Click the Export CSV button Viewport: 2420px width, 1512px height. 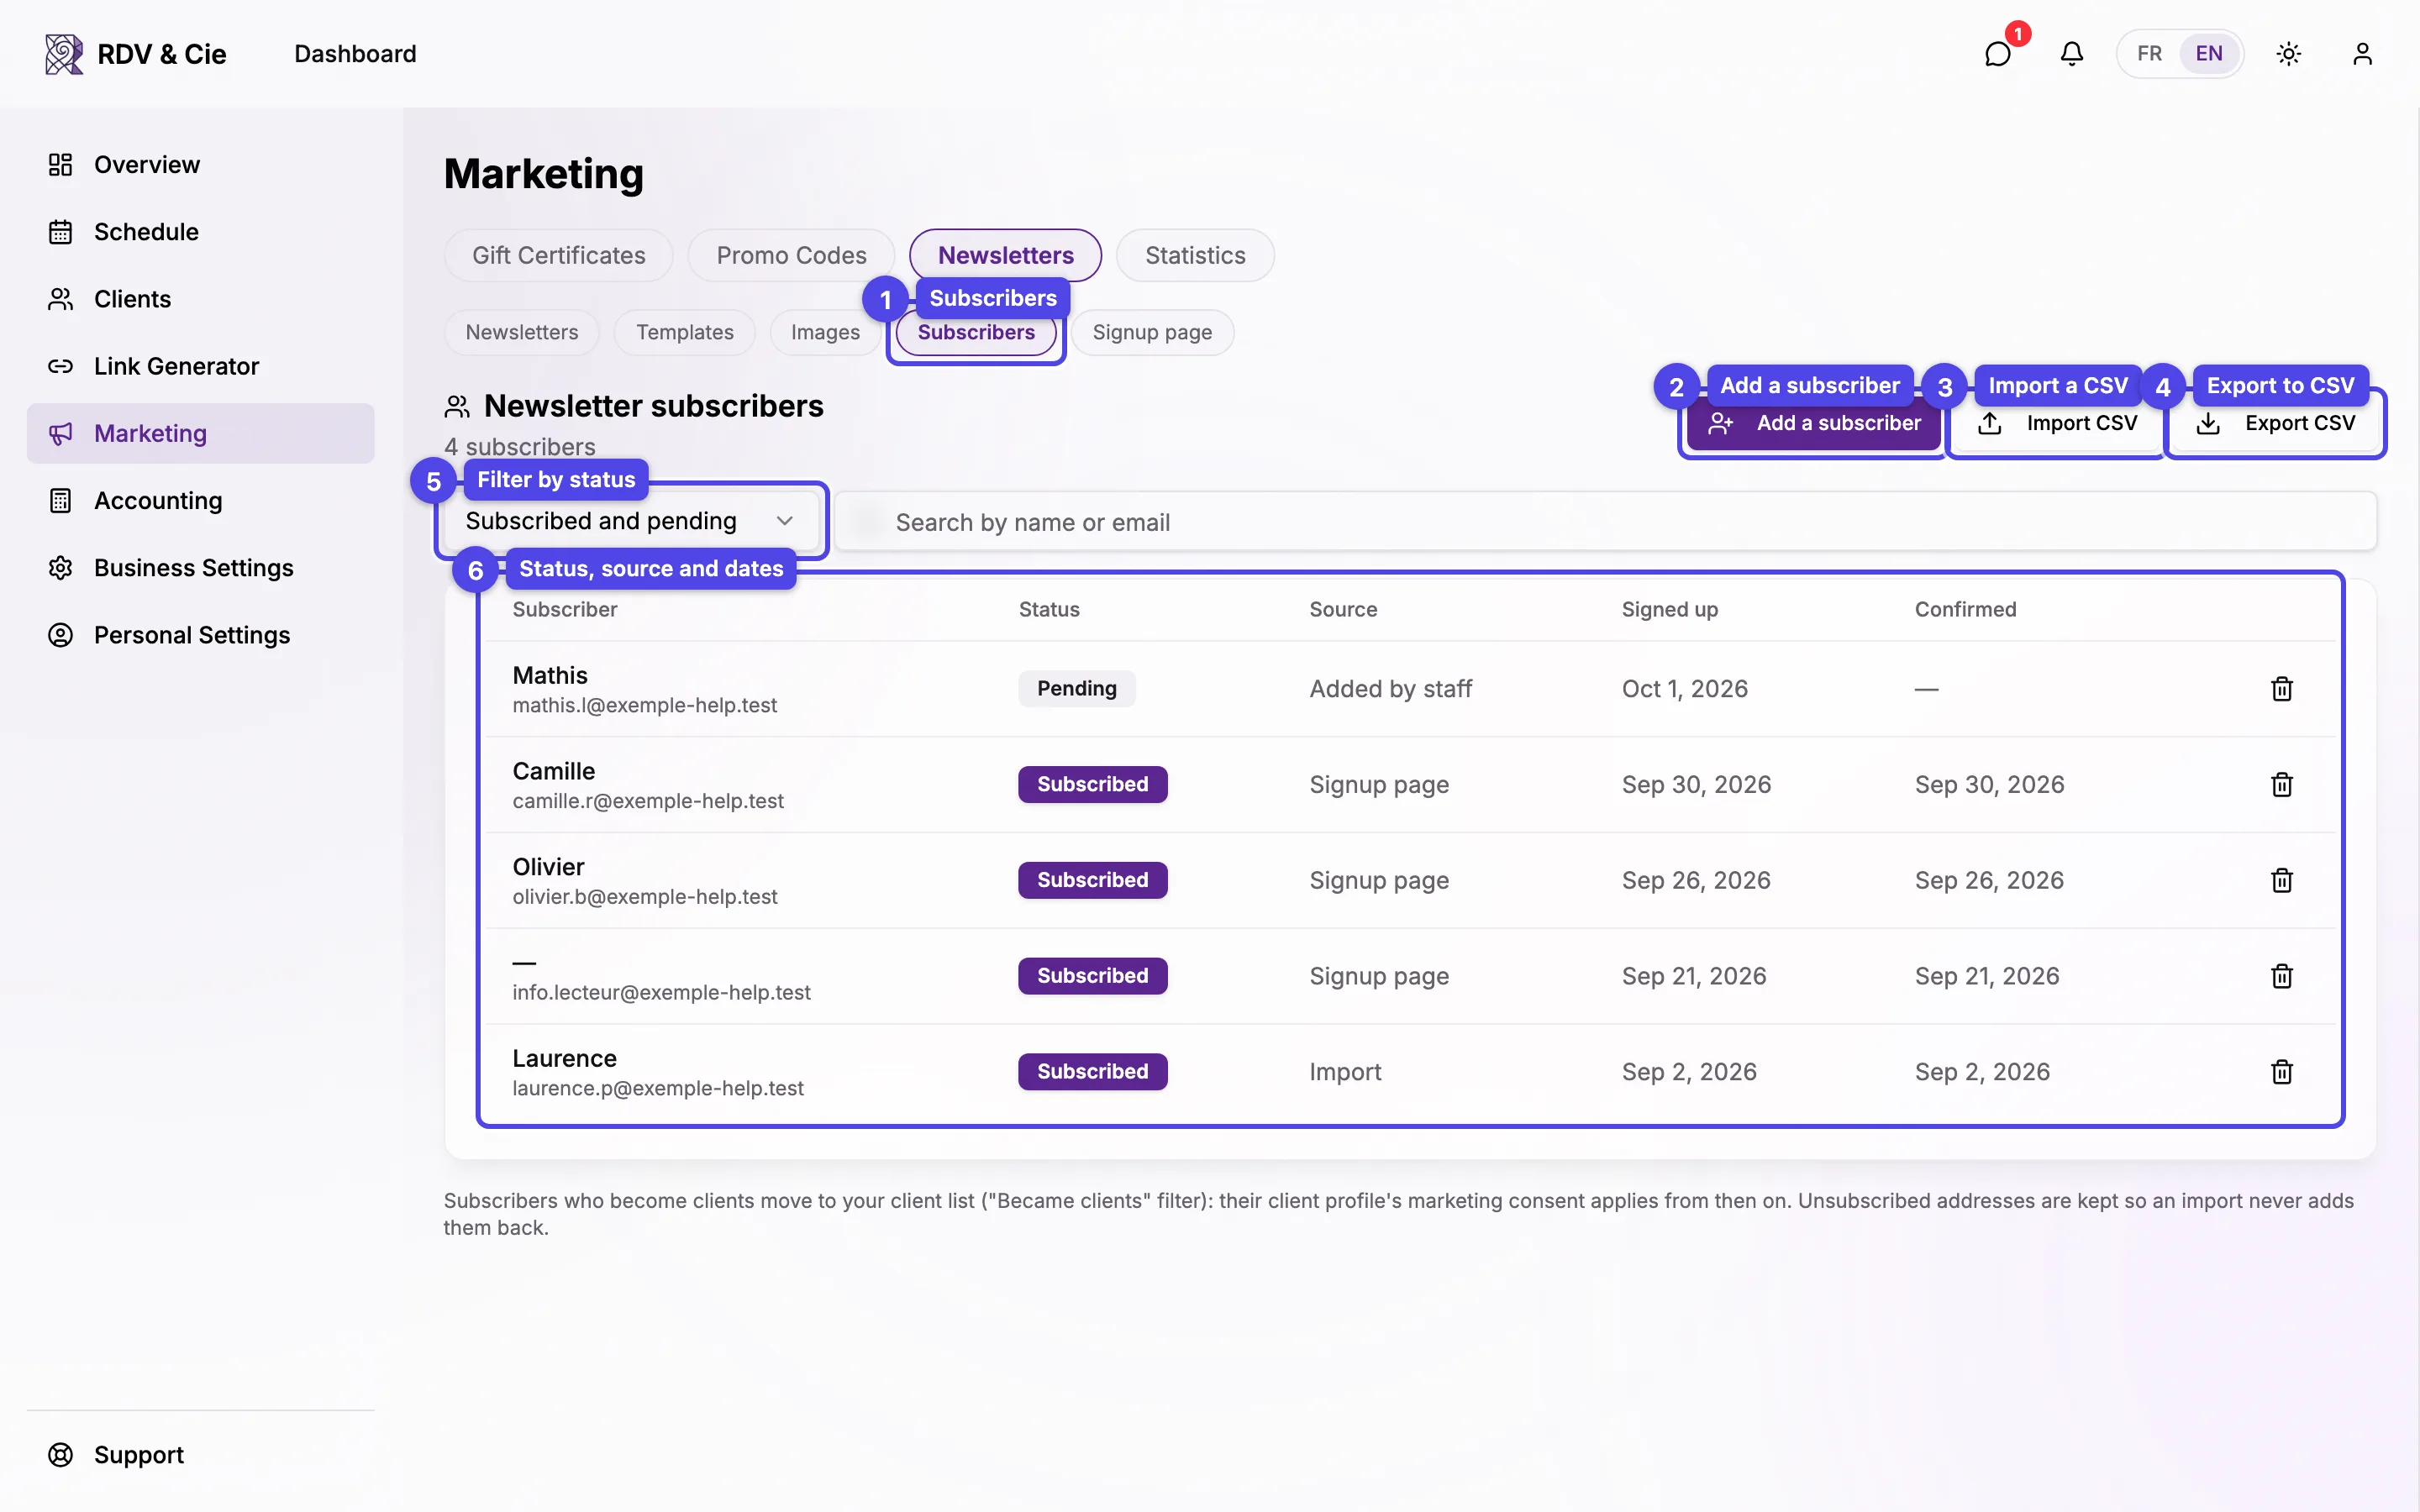click(x=2275, y=423)
